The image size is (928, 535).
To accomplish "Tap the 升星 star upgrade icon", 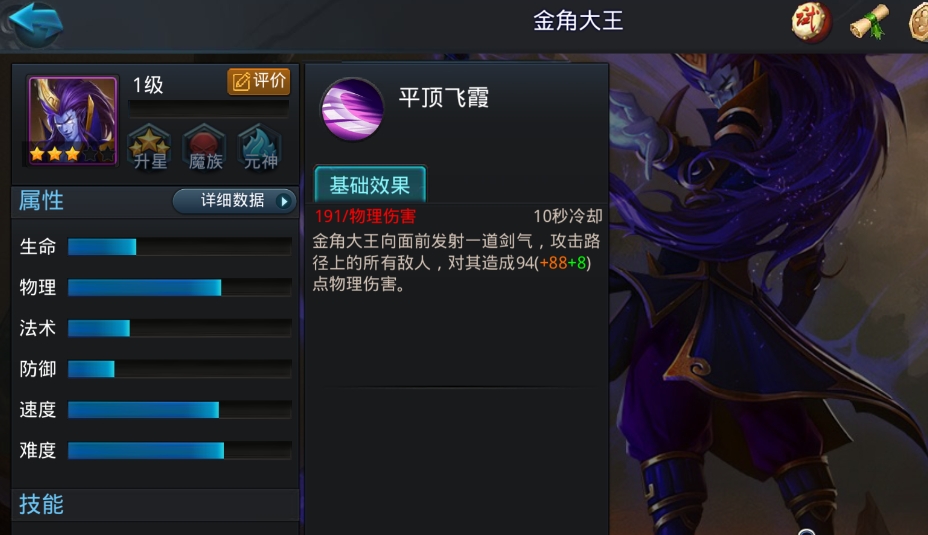I will point(149,147).
